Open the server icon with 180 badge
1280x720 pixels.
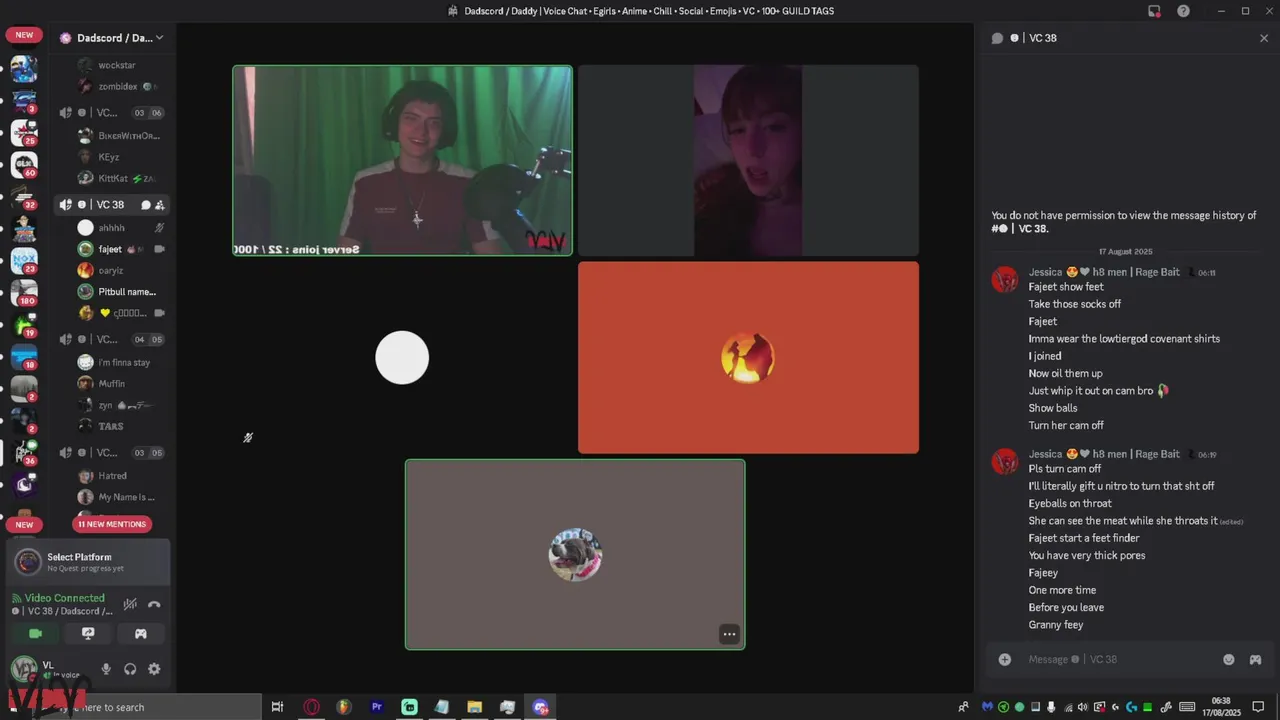point(24,292)
